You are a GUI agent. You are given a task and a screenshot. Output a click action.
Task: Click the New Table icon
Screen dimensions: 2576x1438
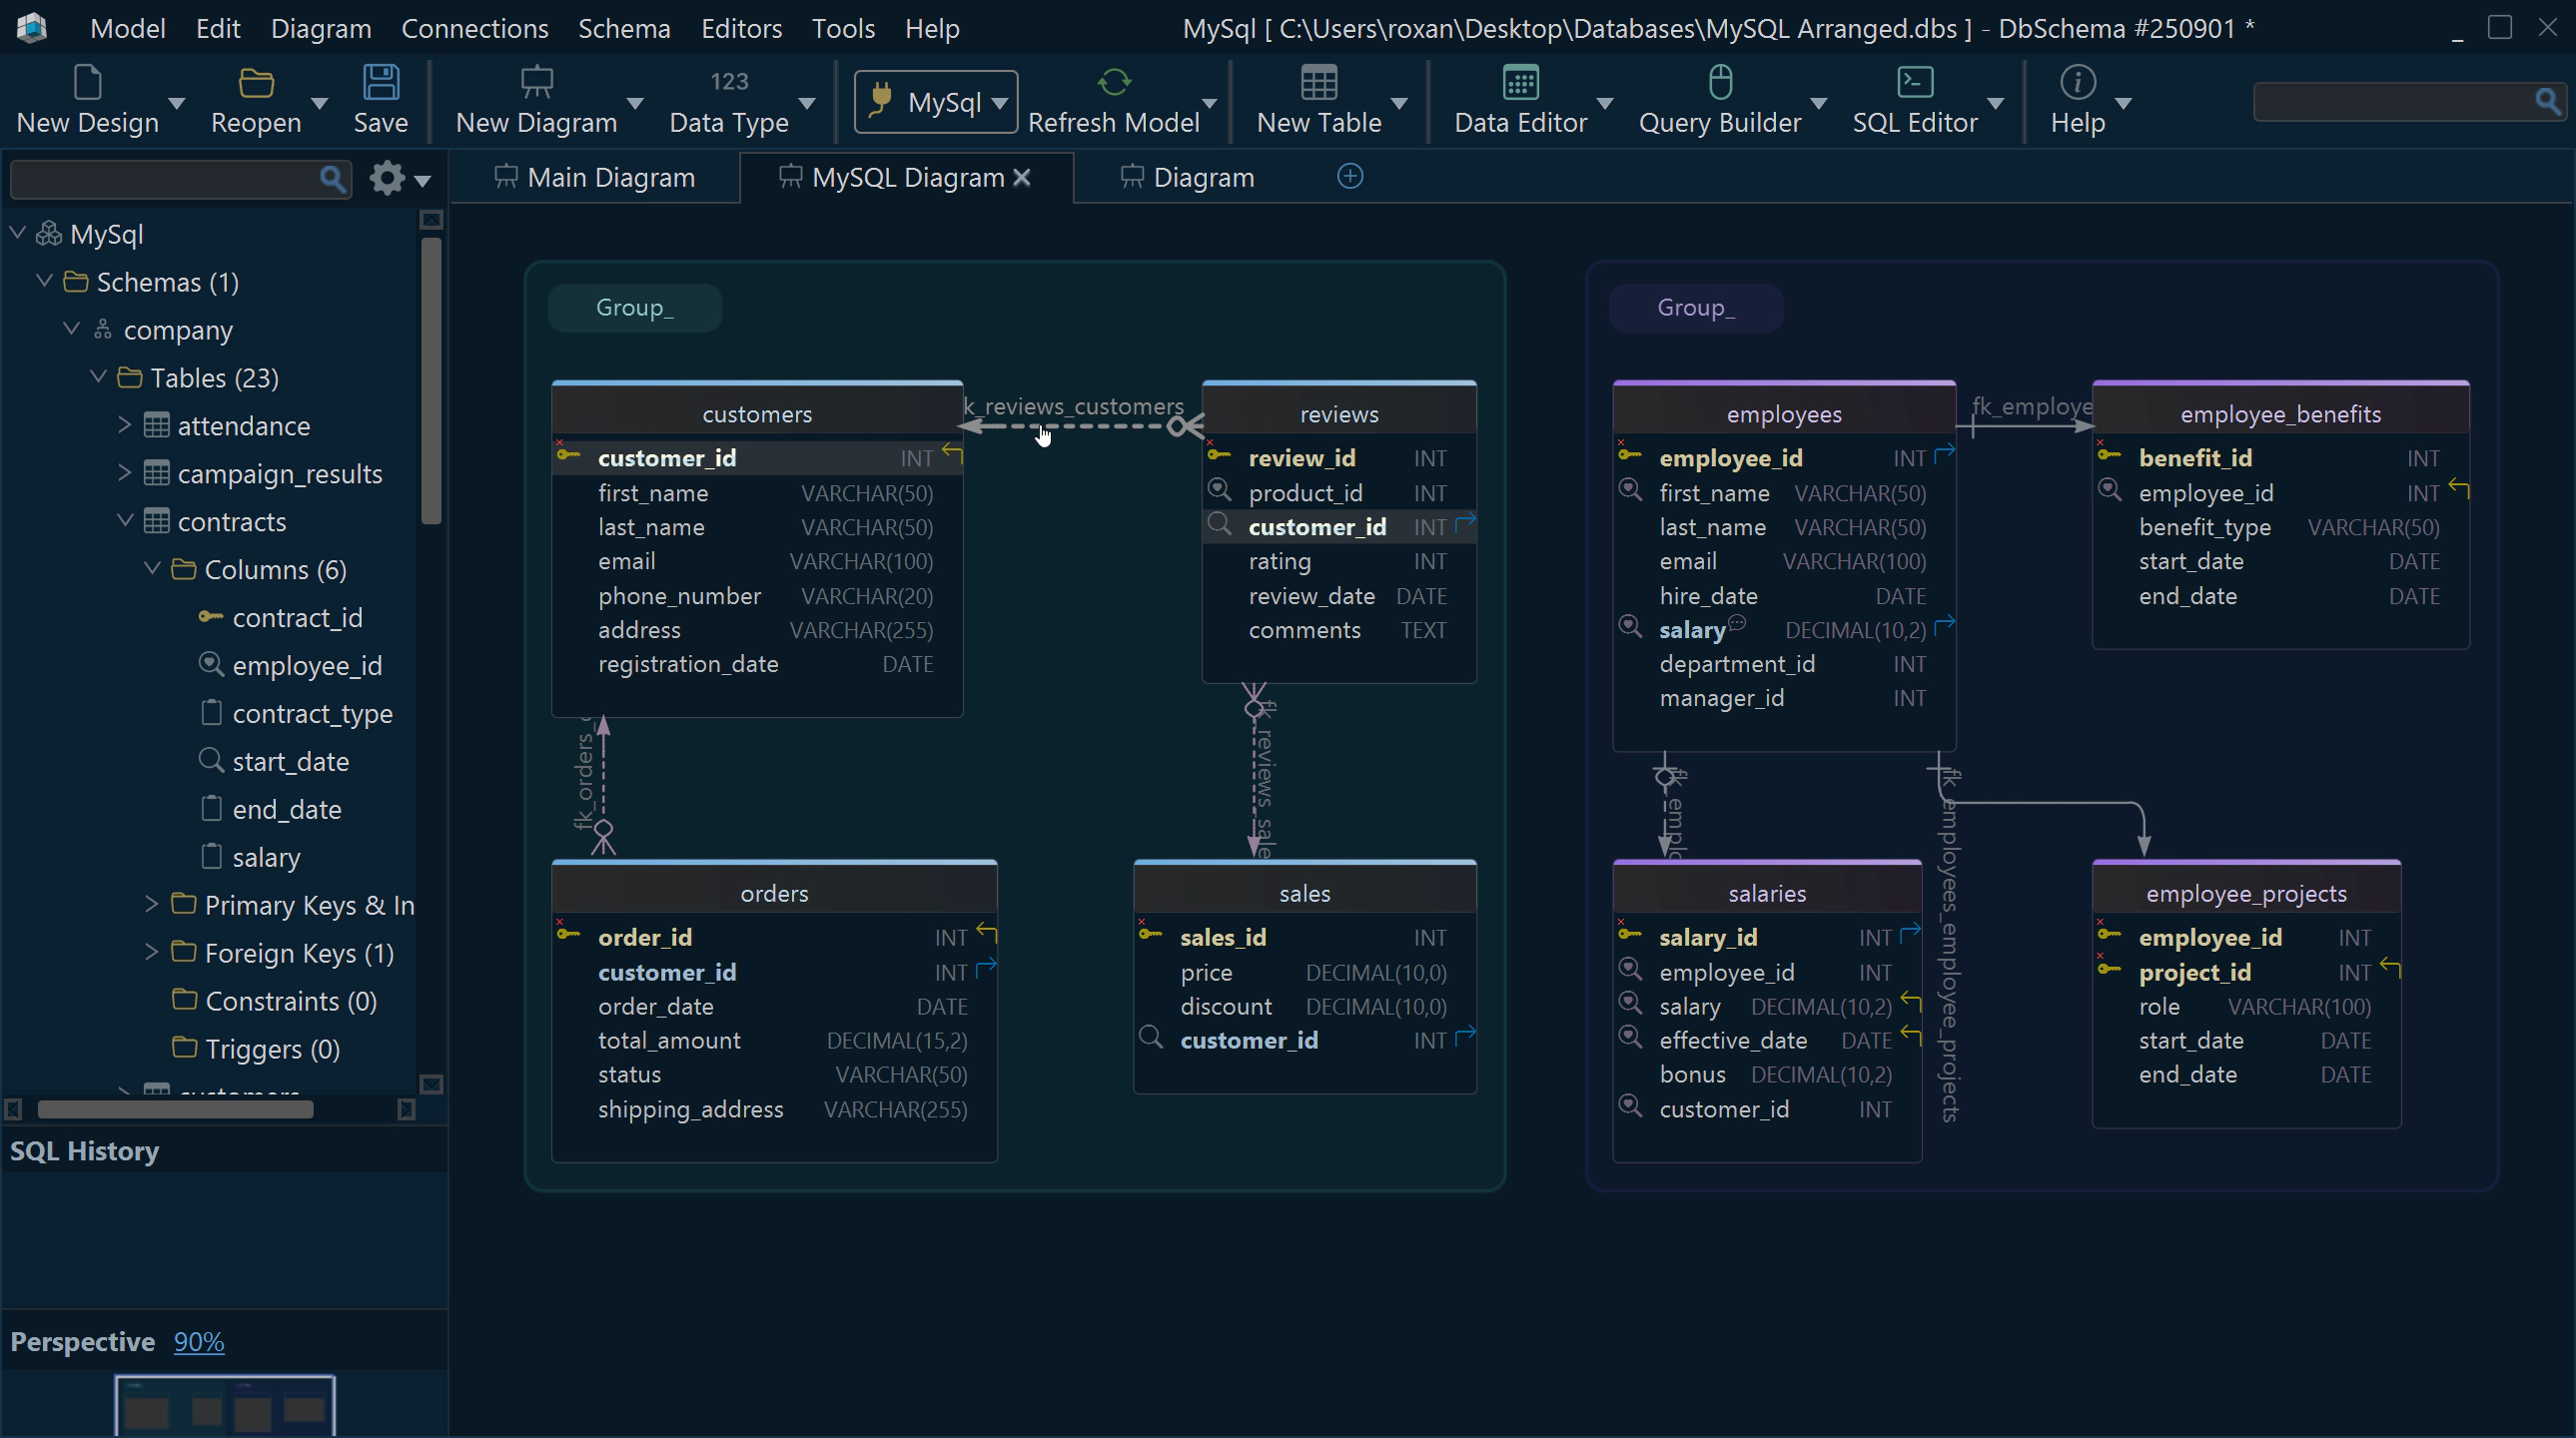click(1319, 83)
